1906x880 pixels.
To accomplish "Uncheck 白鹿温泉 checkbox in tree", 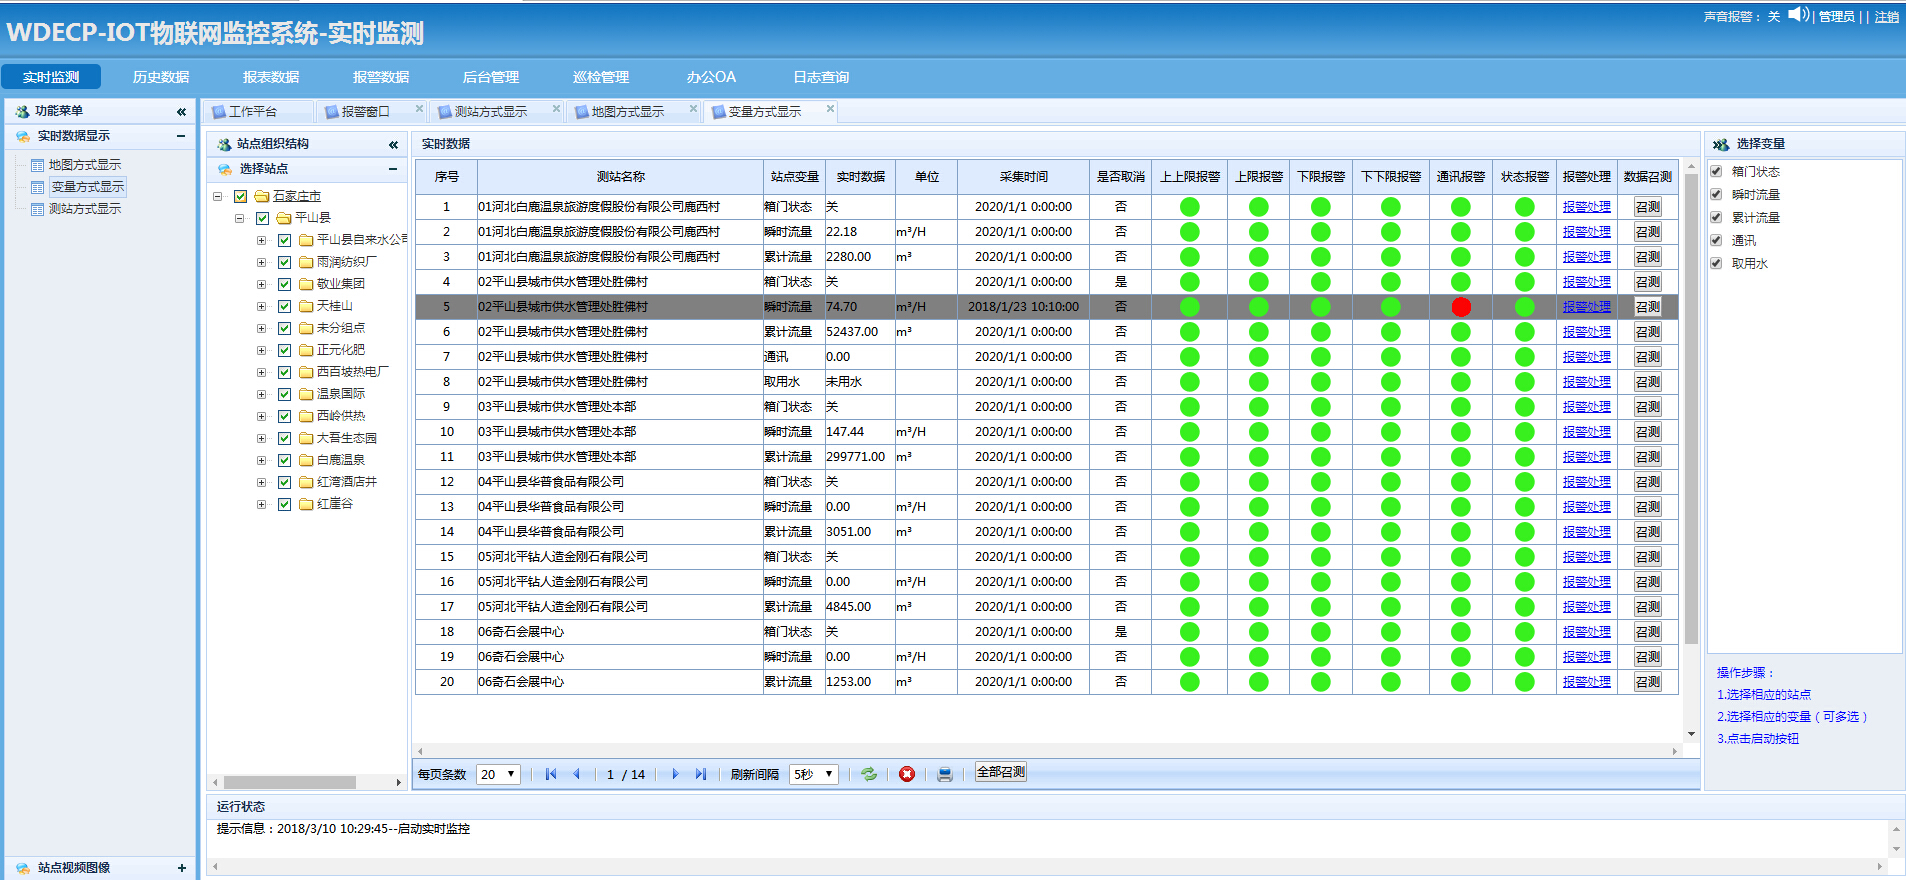I will click(284, 460).
